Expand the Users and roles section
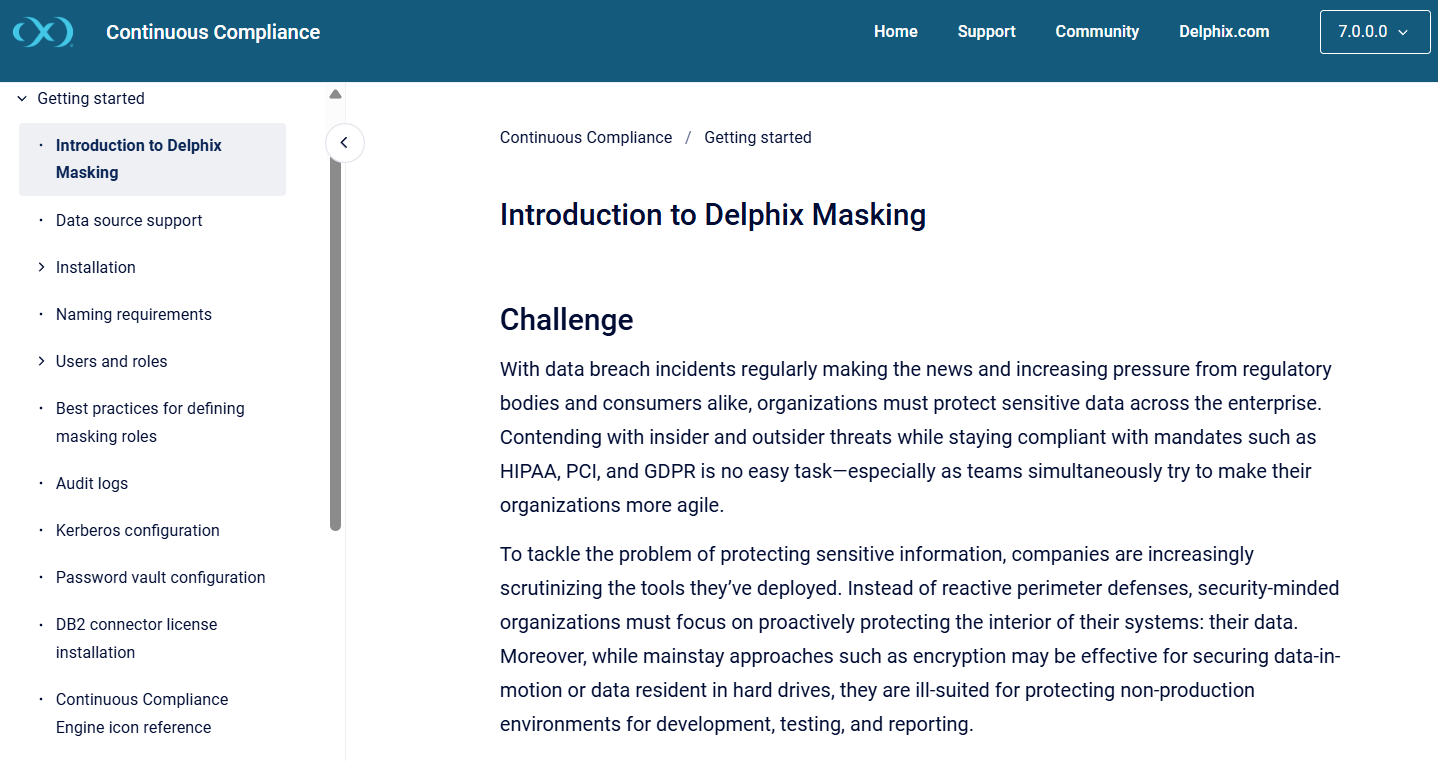Screen dimensions: 1438x761 41,361
